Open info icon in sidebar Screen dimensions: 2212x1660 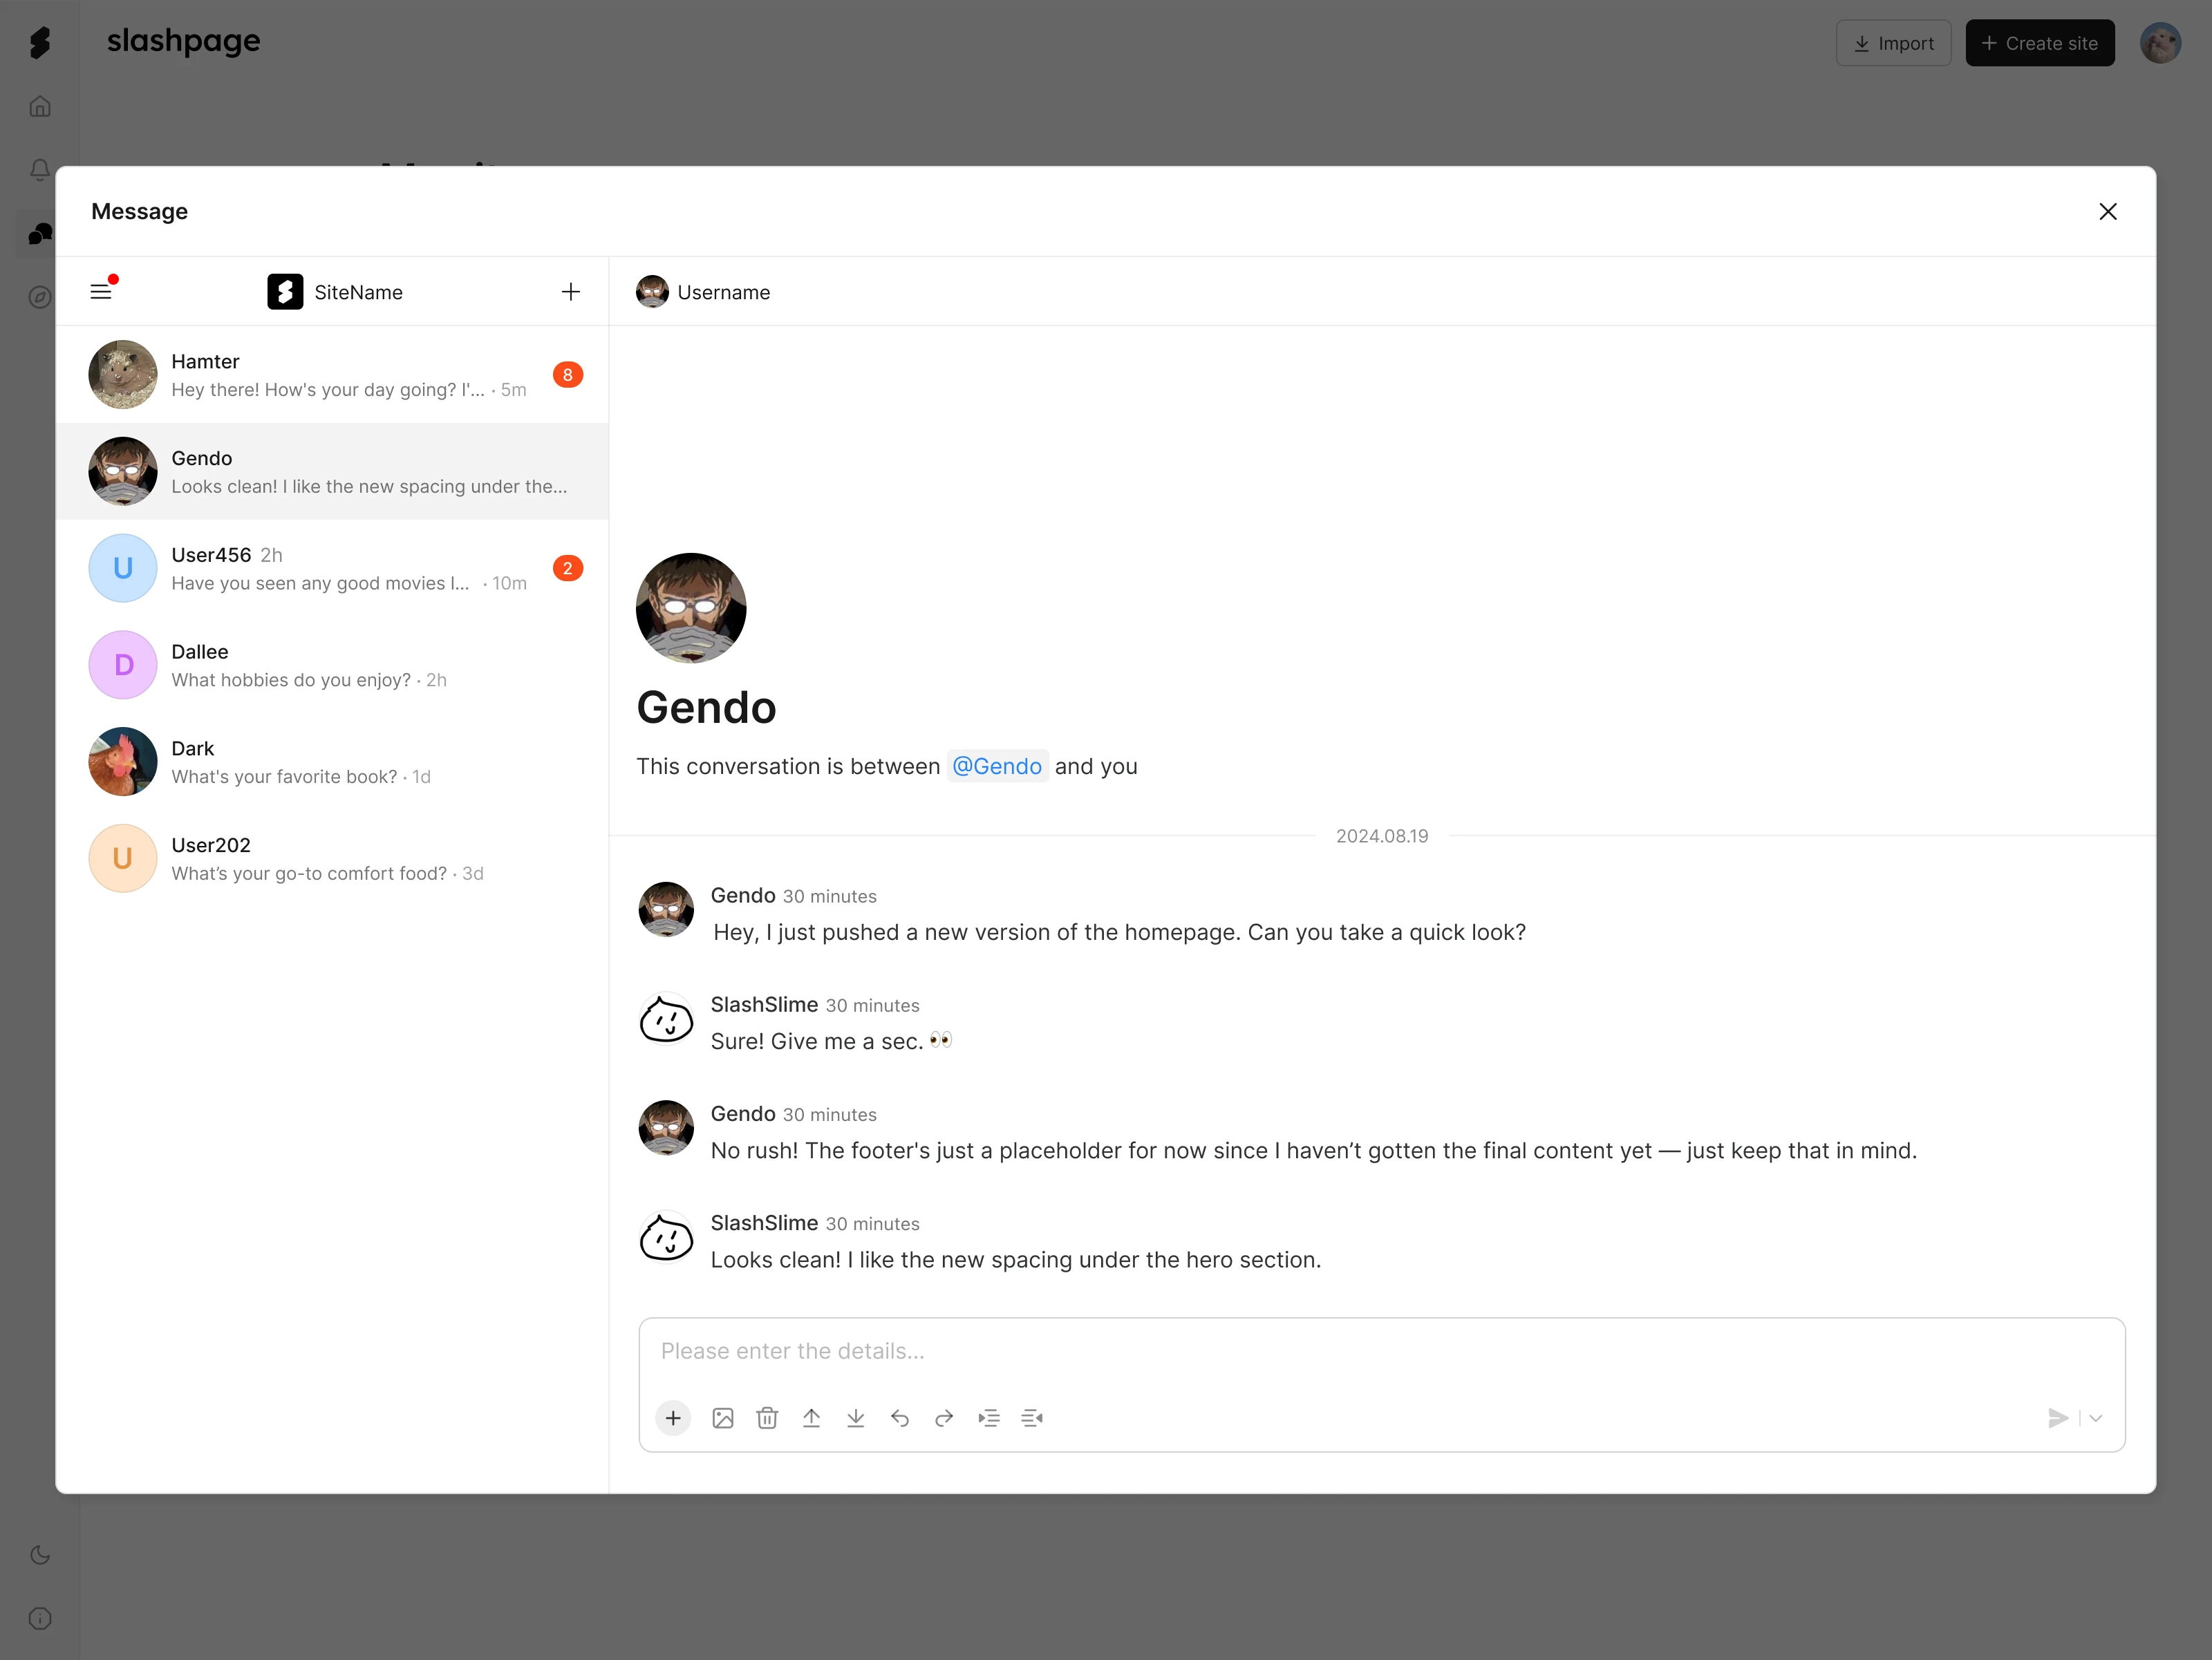[40, 1619]
